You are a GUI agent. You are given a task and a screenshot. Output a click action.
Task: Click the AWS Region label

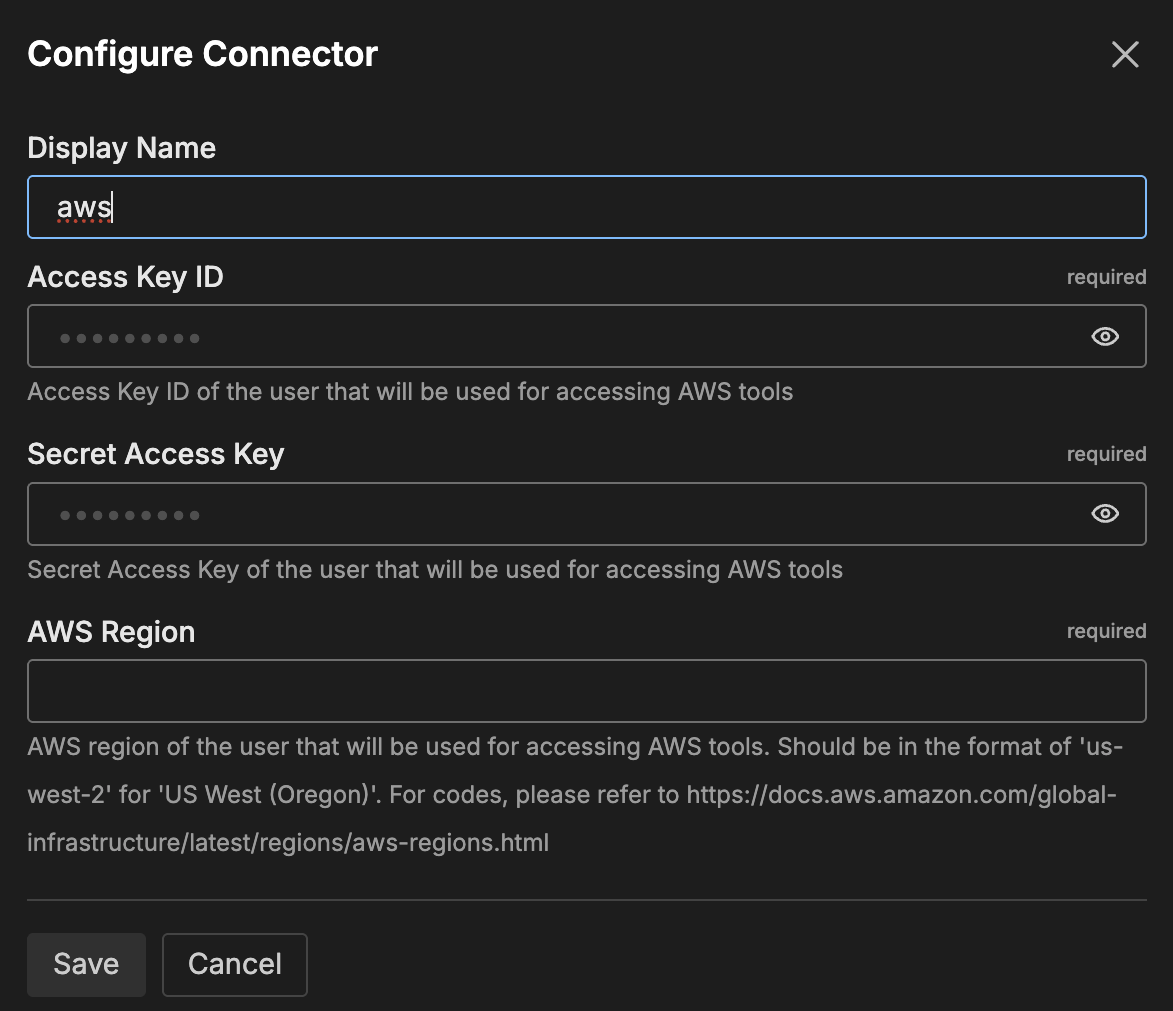click(111, 632)
